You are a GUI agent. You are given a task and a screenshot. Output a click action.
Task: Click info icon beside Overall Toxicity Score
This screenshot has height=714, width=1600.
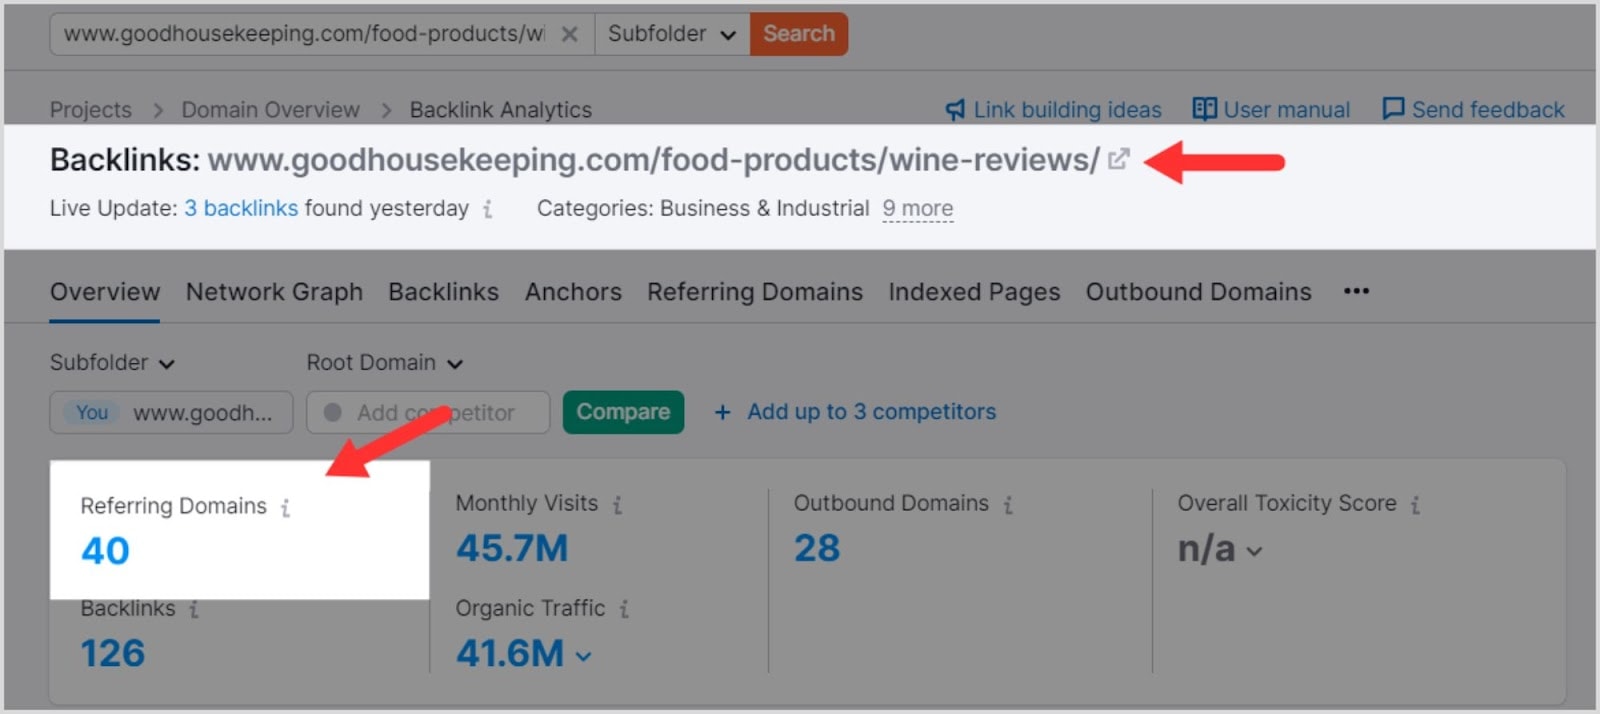[x=1415, y=505]
